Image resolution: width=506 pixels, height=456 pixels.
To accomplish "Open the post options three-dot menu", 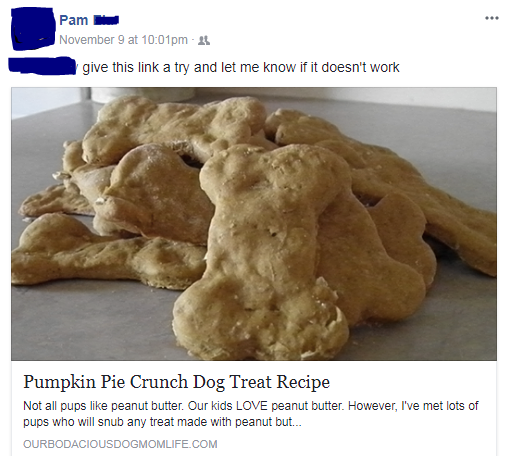I will (x=492, y=18).
